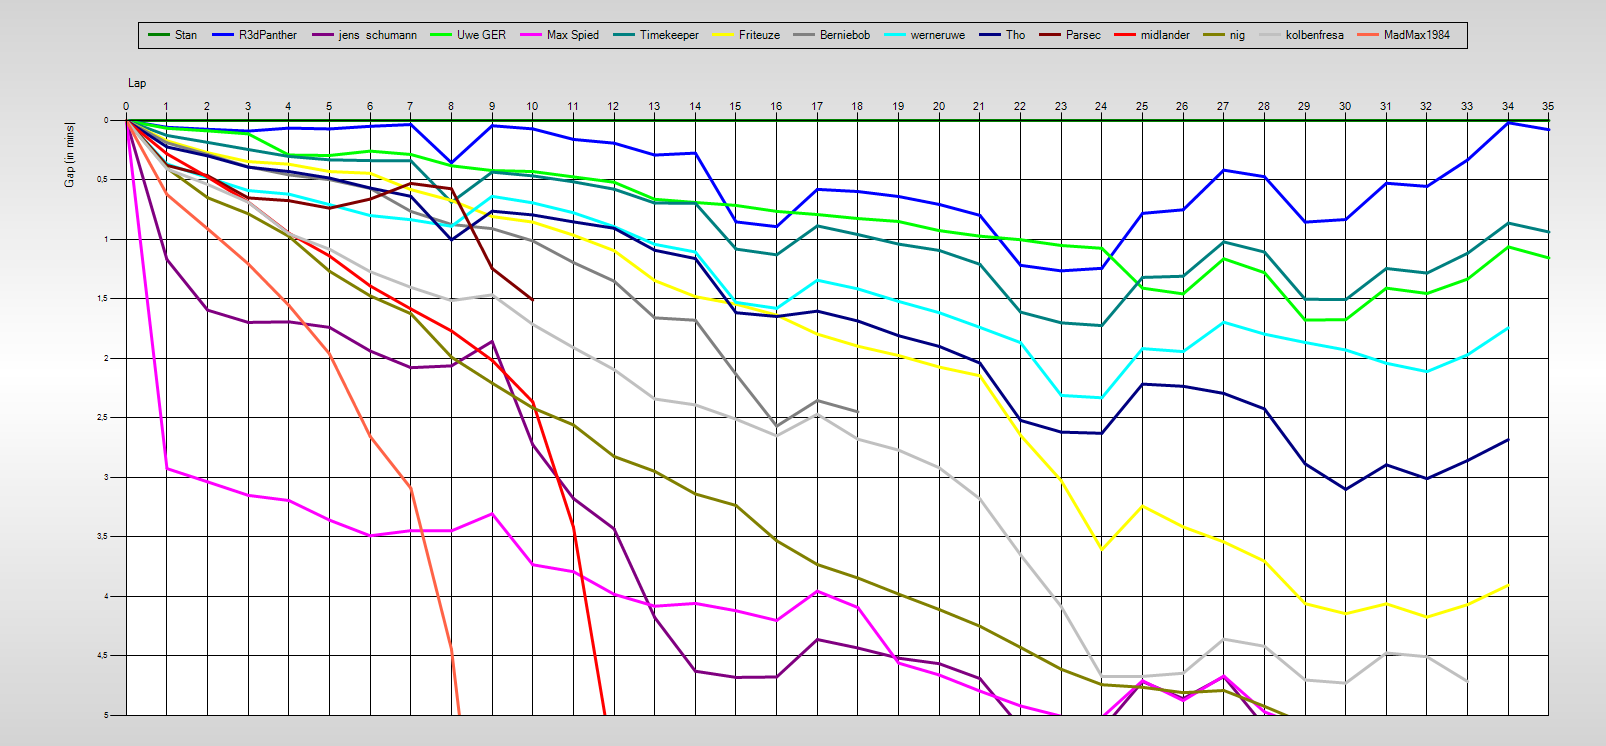Click the 5 gap axis label

tap(107, 715)
